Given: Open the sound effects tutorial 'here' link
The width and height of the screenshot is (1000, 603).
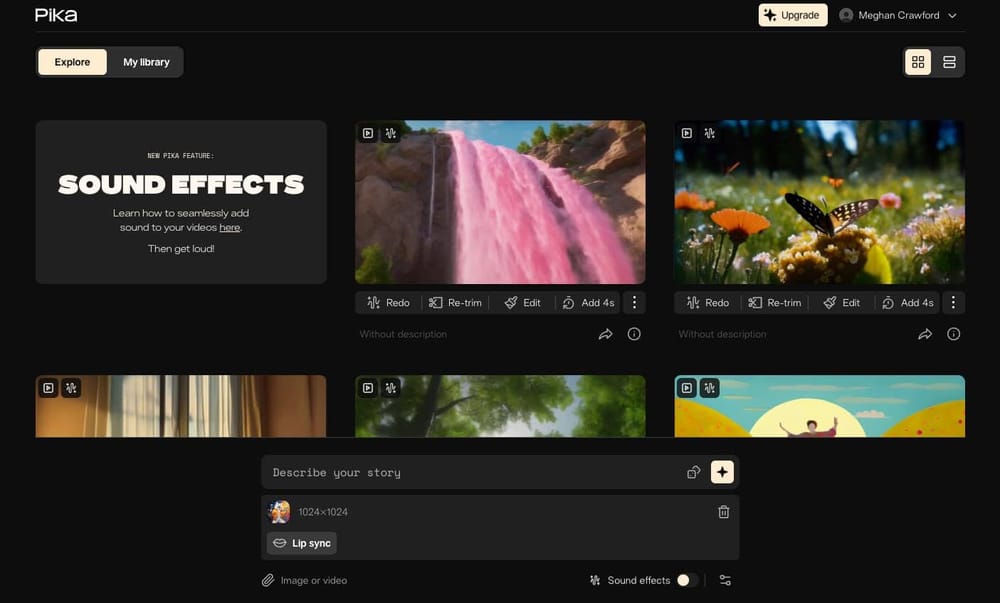Looking at the screenshot, I should point(230,227).
